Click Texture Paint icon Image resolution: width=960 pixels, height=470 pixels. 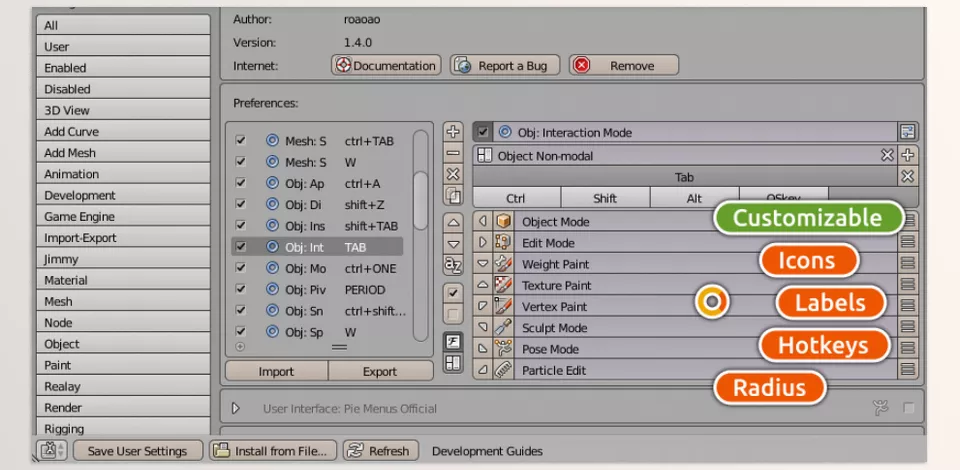click(503, 285)
